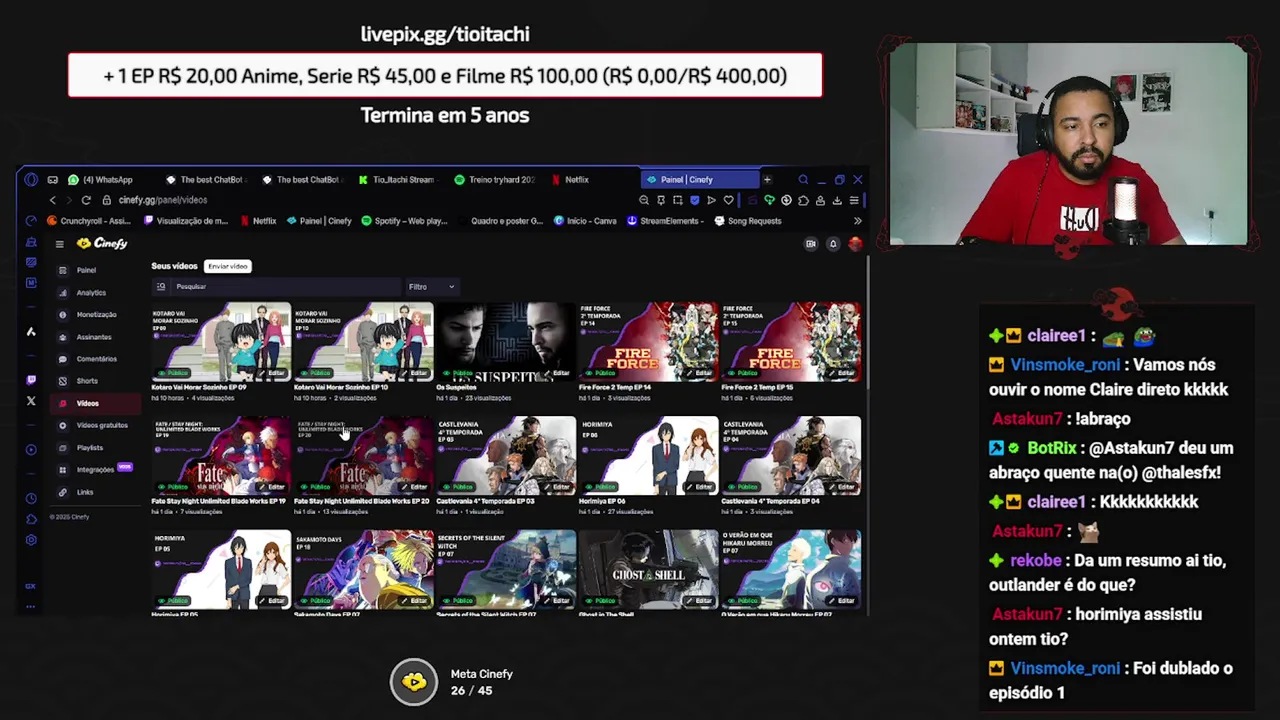
Task: Open Monetização in the Cinefy sidebar
Action: point(96,315)
